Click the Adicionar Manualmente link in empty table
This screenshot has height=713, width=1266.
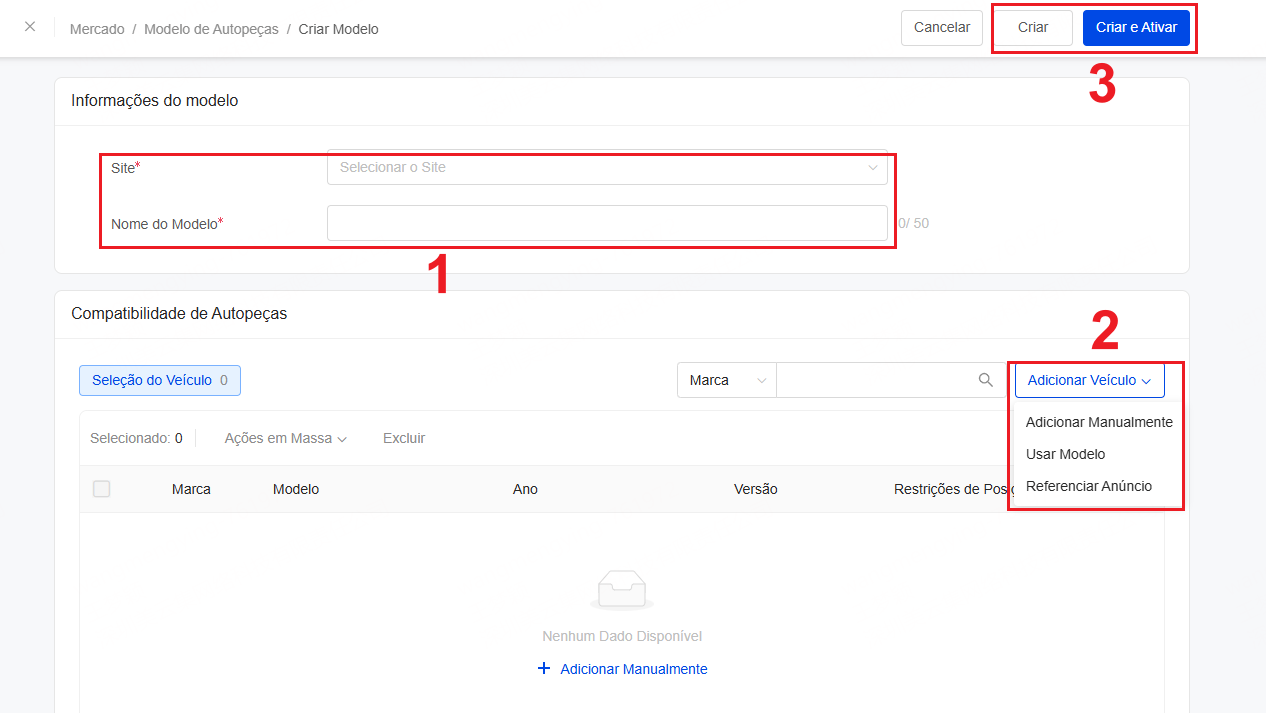634,669
